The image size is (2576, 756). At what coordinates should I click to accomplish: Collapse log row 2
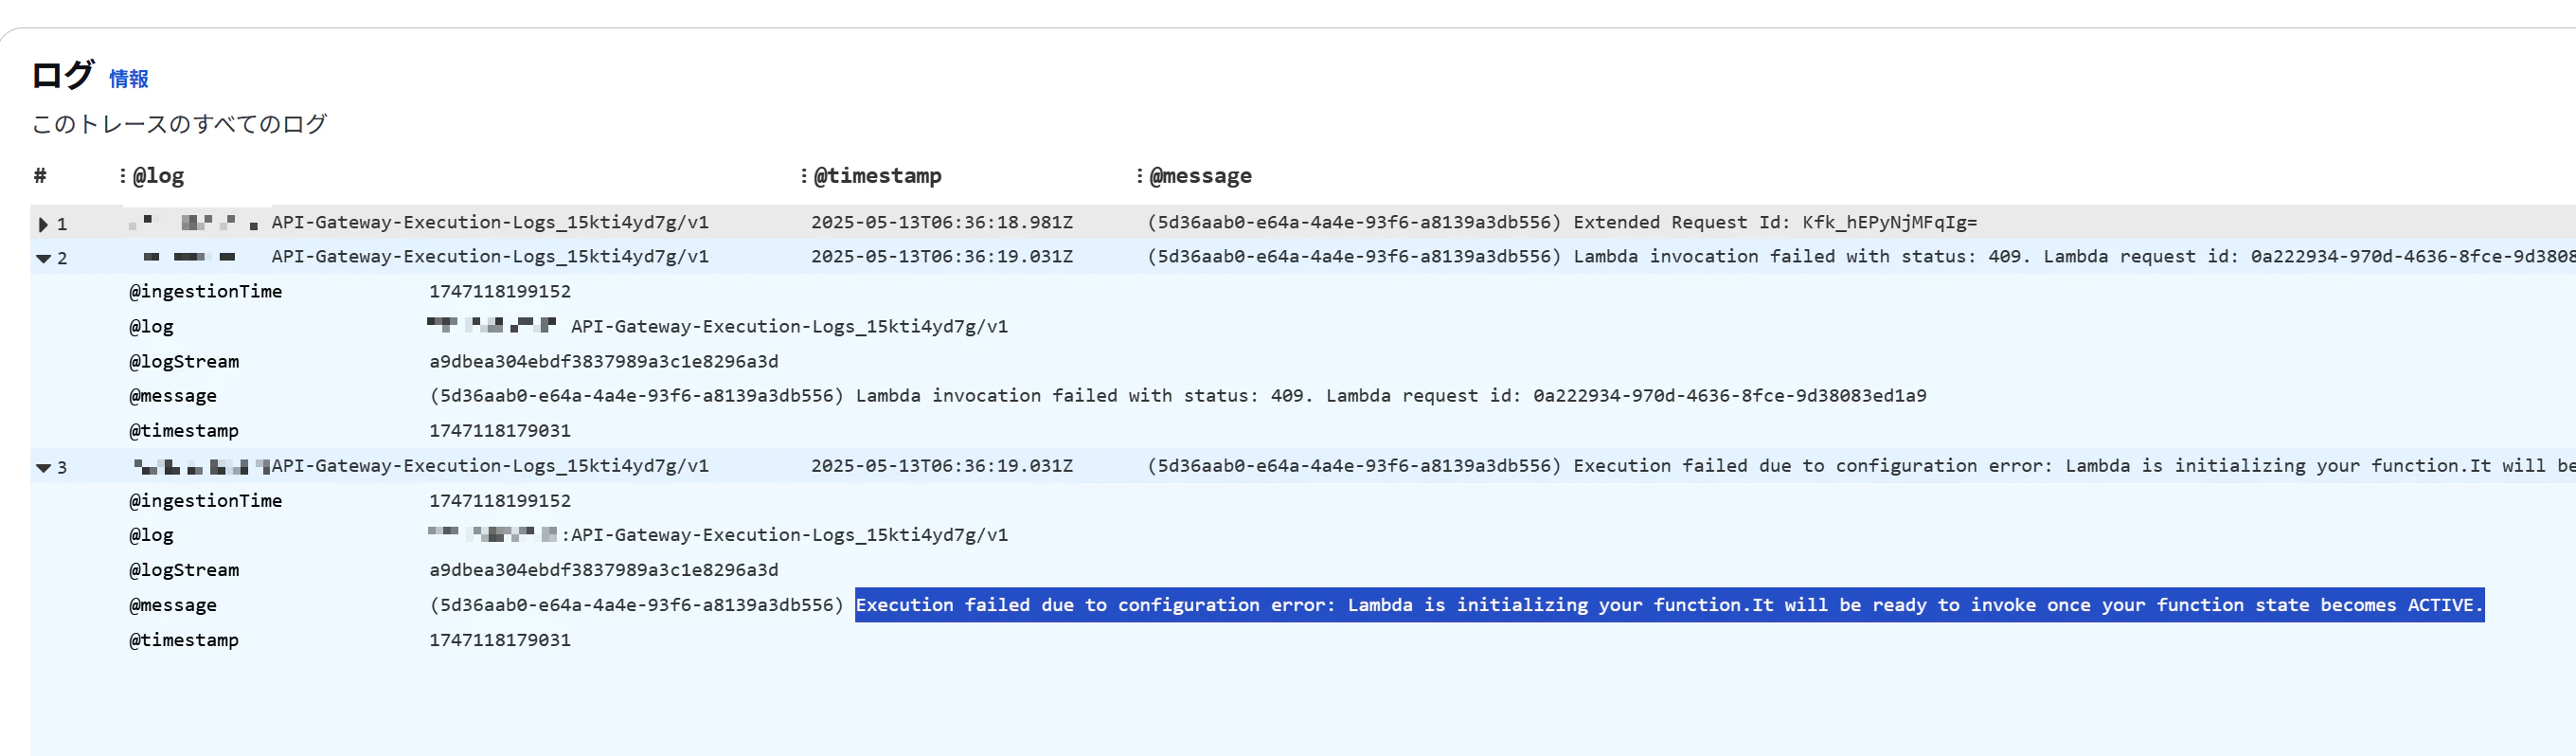tap(43, 259)
